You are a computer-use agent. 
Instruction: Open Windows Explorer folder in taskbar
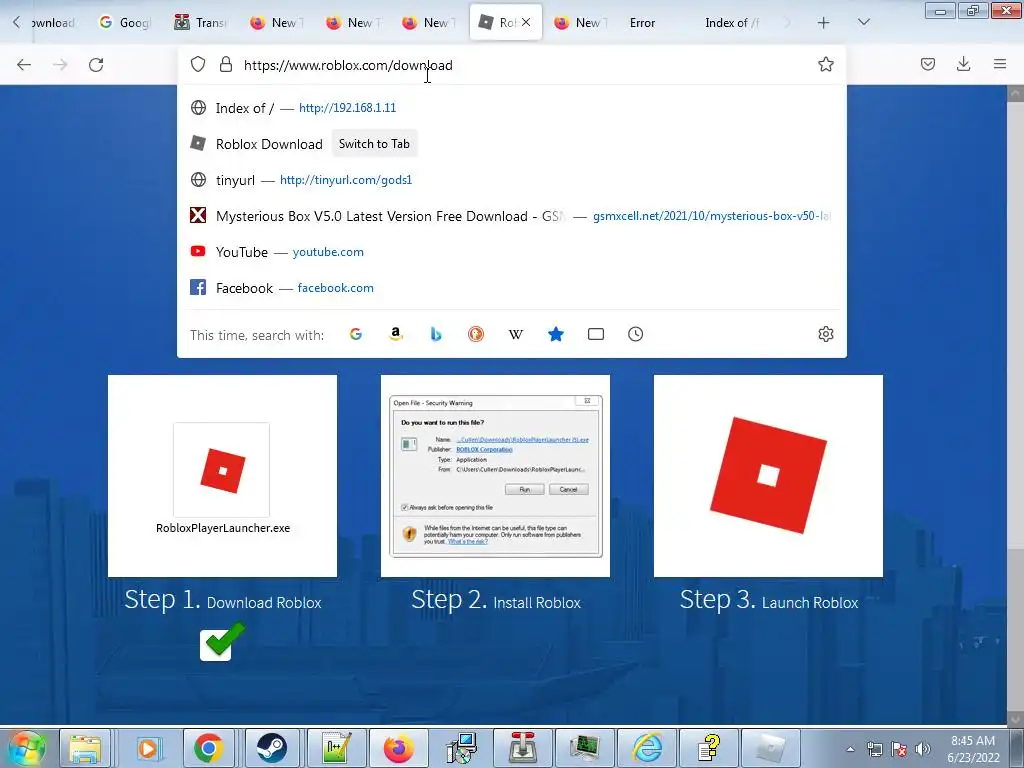click(x=85, y=748)
